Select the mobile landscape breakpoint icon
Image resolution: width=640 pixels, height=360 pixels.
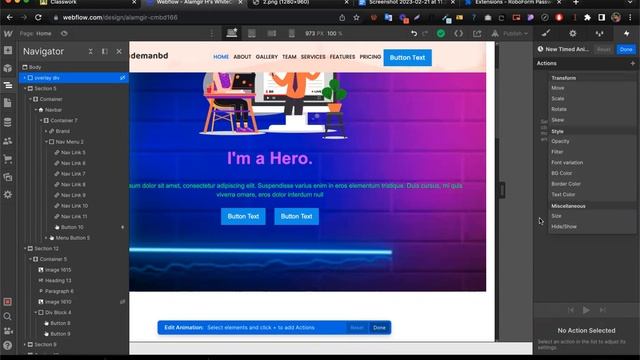coord(272,33)
